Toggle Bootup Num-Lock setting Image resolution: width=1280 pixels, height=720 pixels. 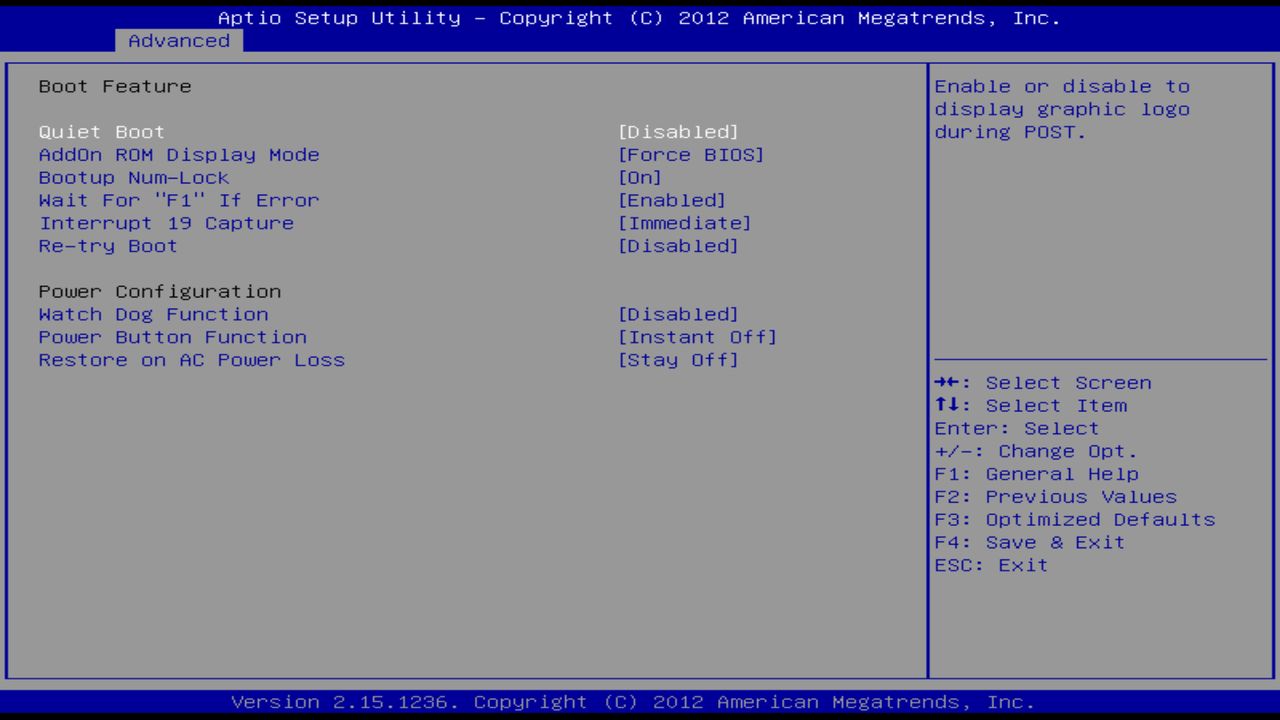[133, 177]
